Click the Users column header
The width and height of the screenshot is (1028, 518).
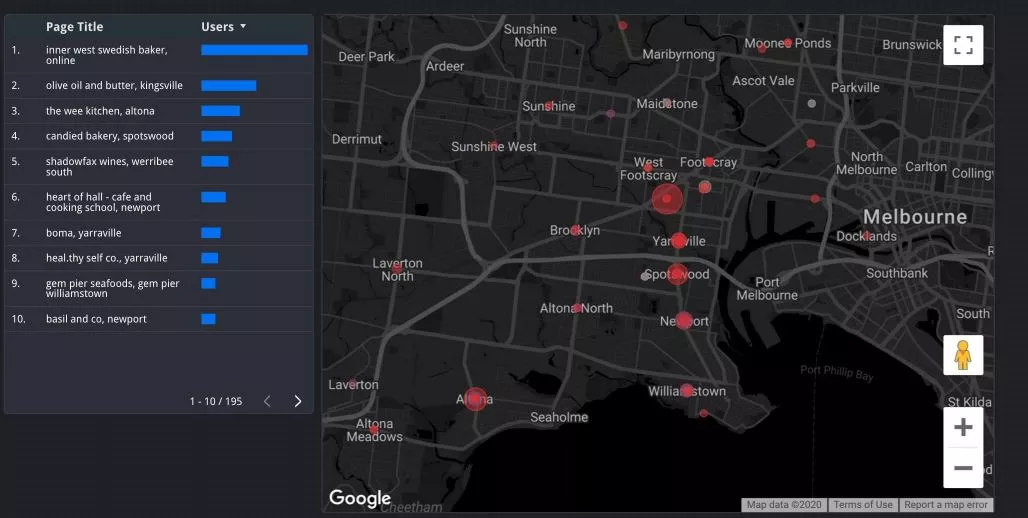(x=218, y=27)
